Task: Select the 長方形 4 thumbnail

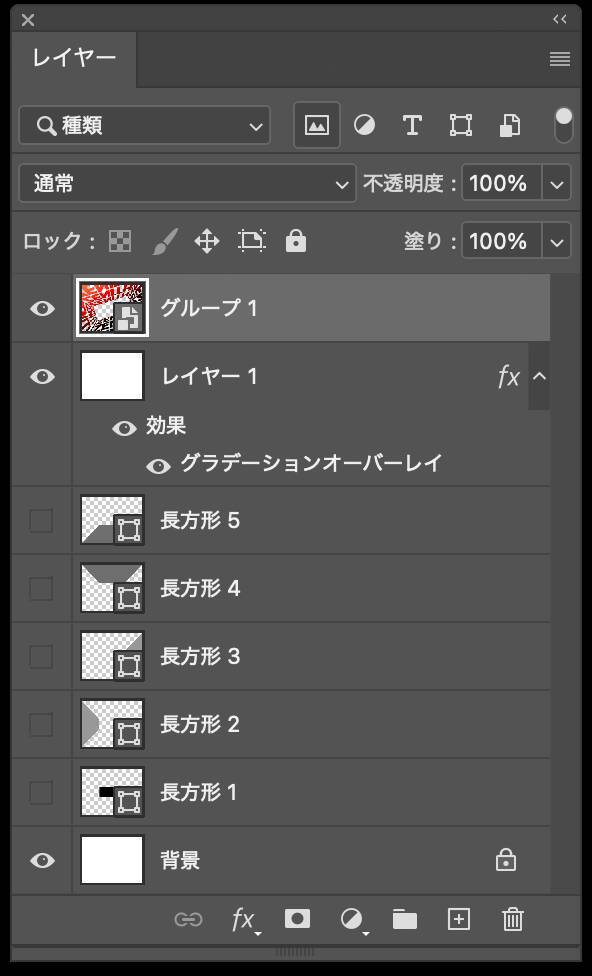Action: pos(112,588)
